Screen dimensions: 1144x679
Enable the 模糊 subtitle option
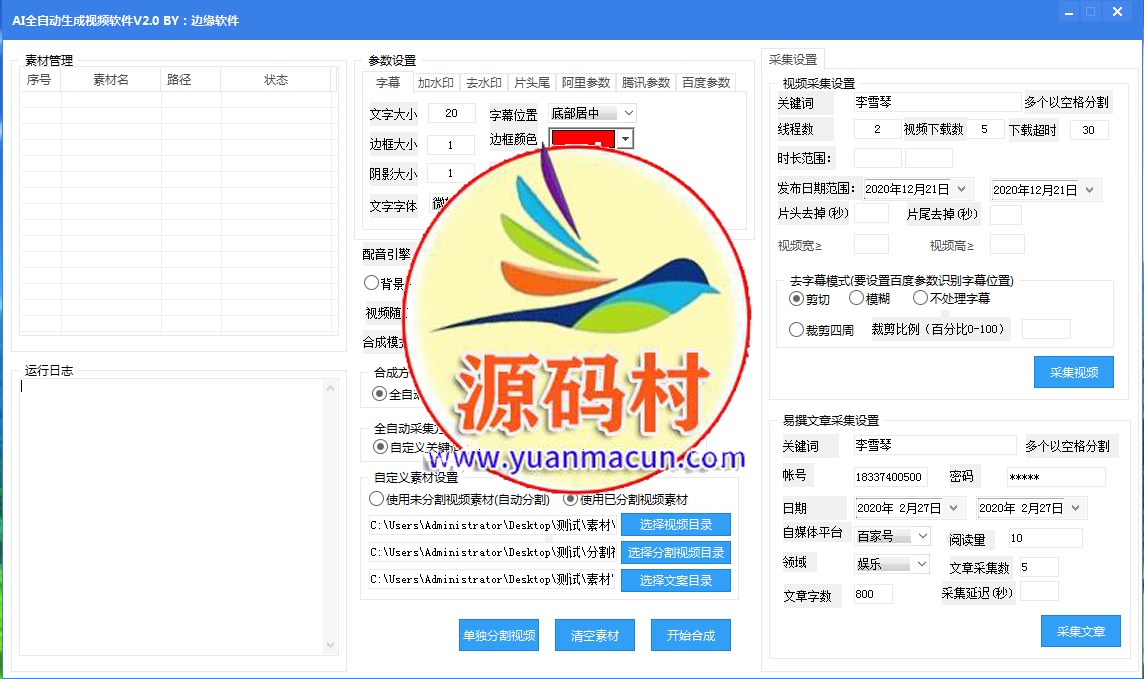click(867, 297)
